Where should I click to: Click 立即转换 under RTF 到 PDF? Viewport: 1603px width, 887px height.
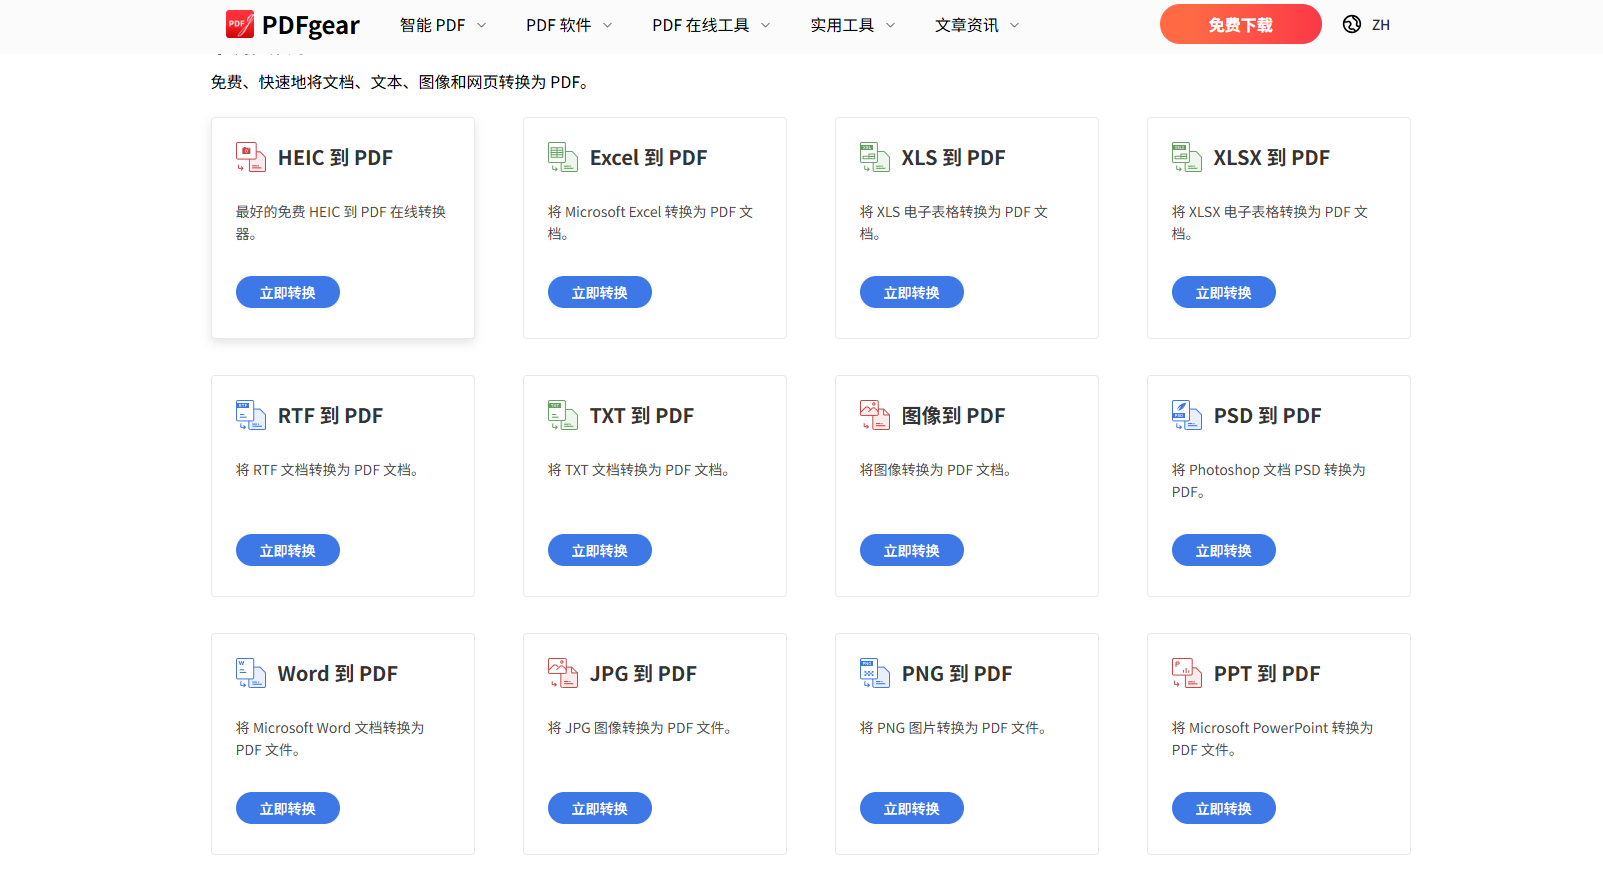(288, 550)
